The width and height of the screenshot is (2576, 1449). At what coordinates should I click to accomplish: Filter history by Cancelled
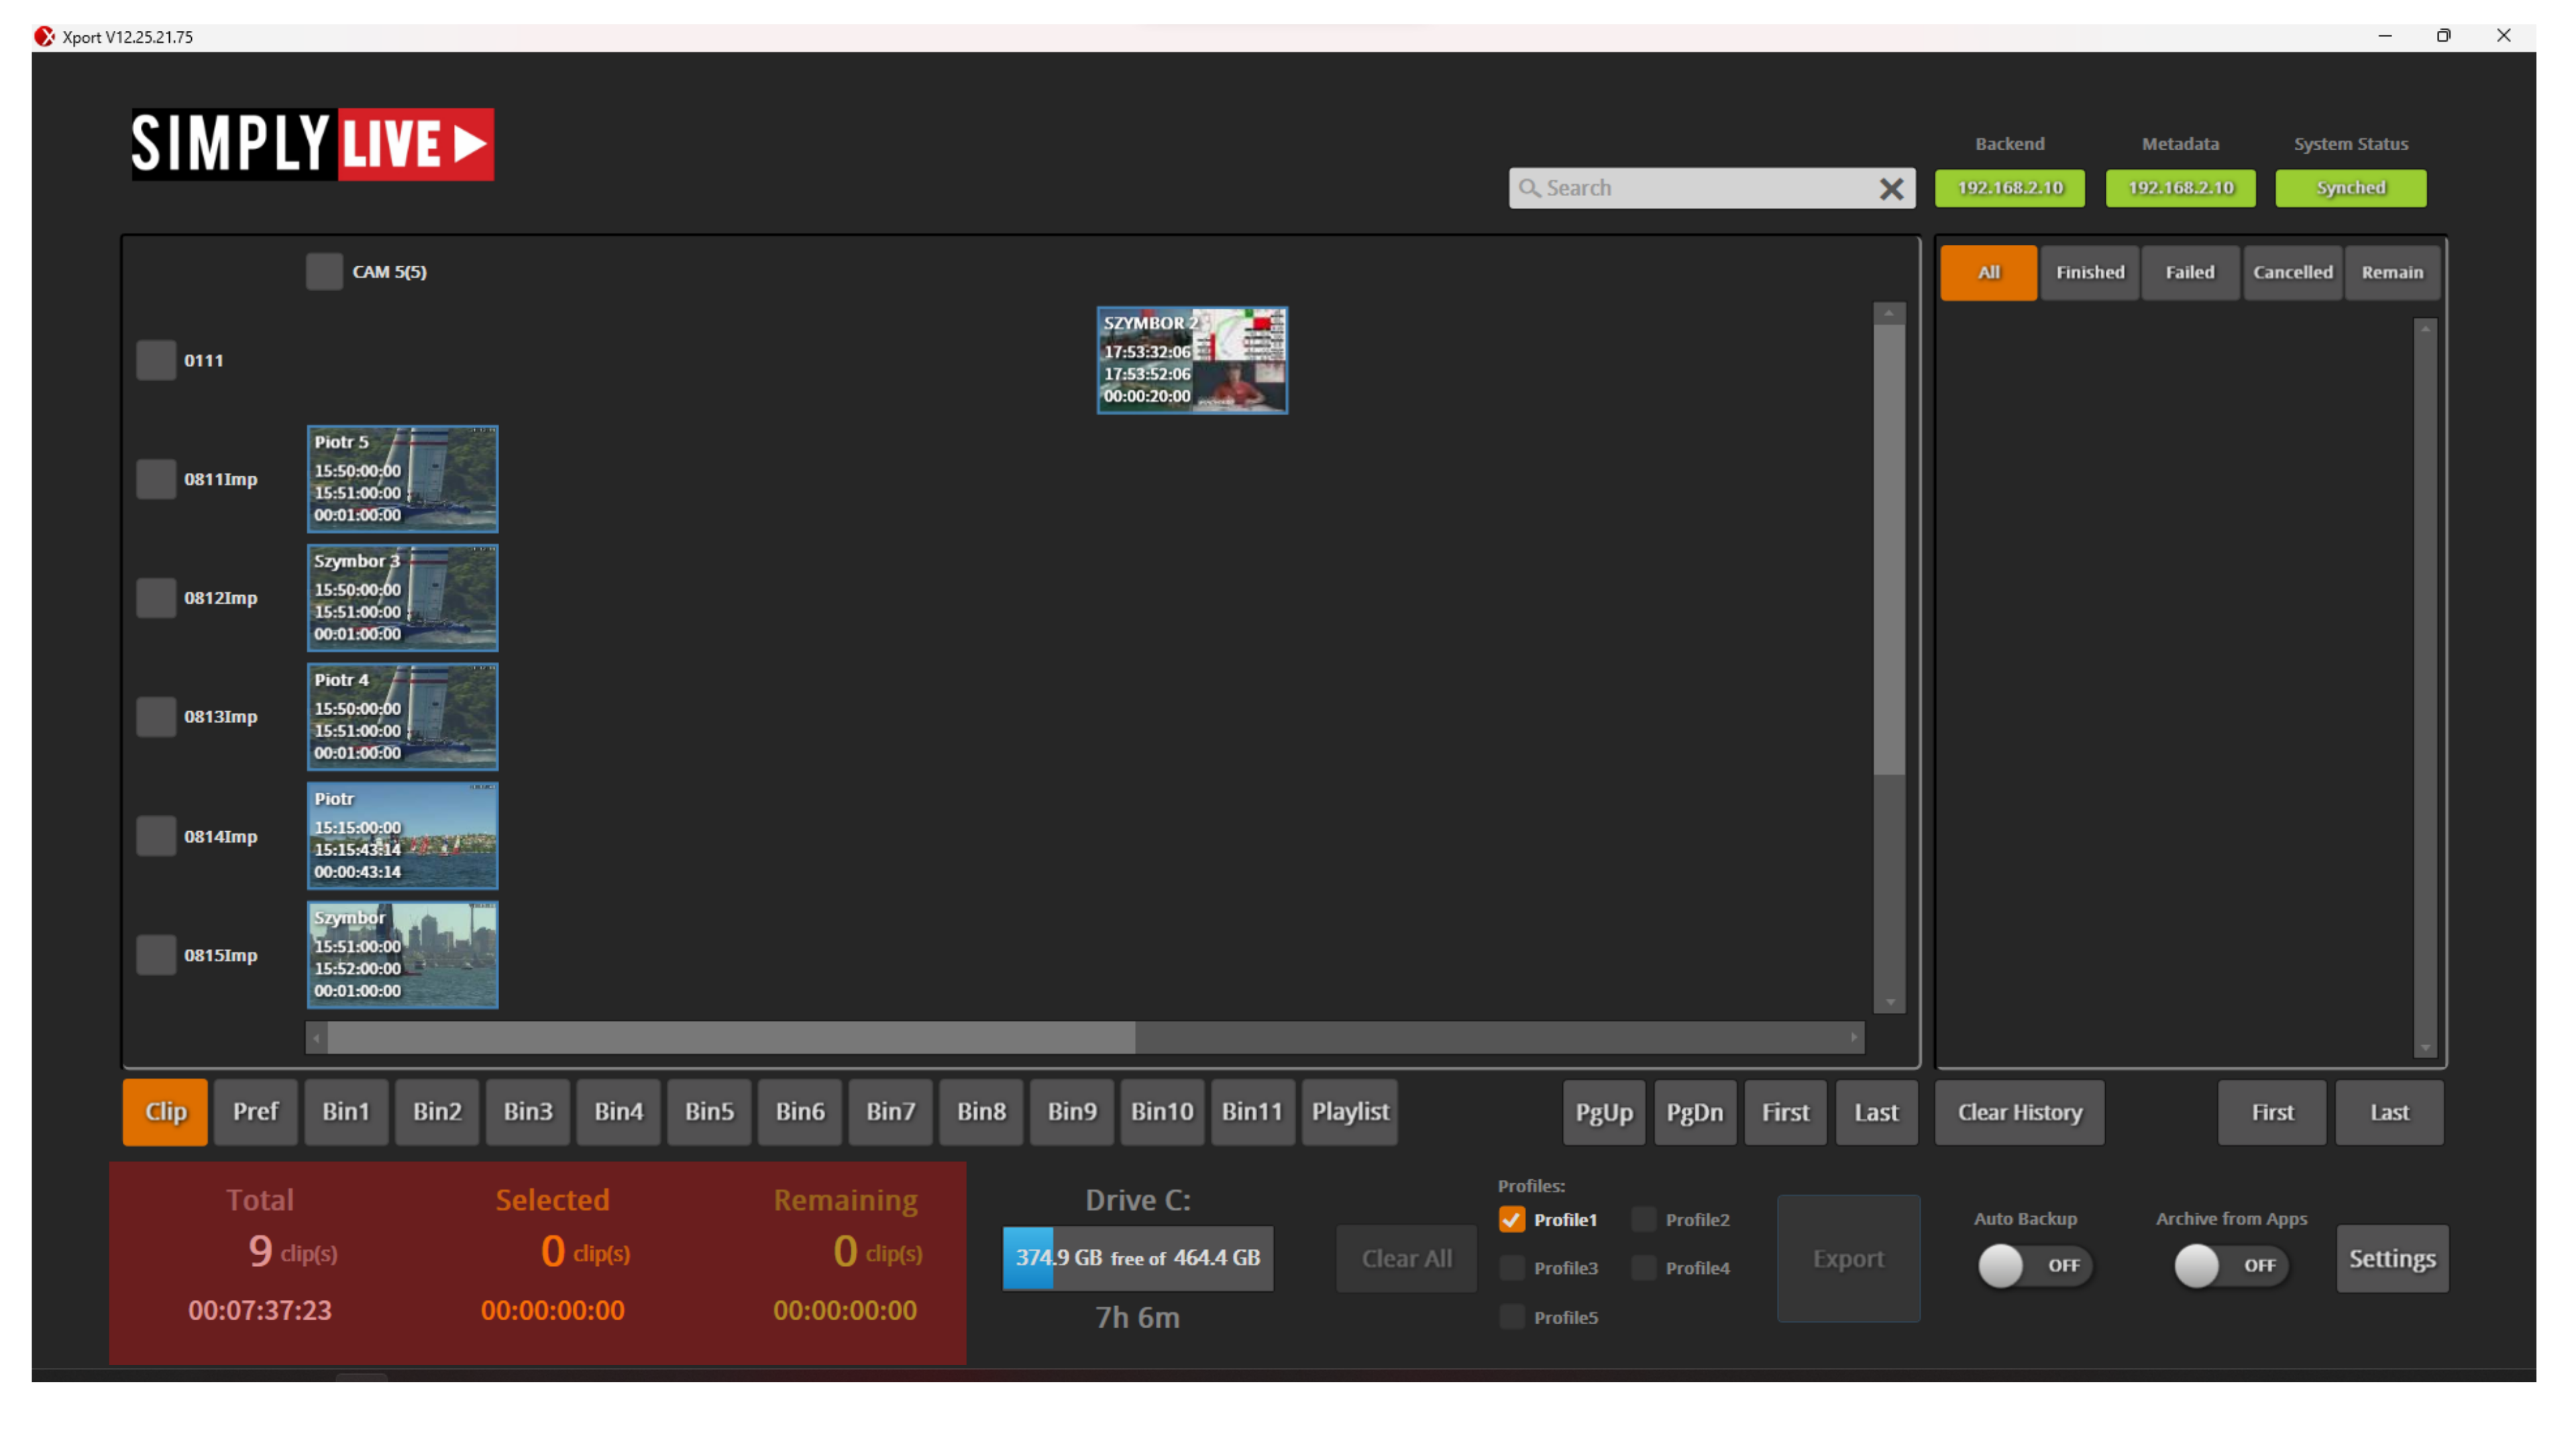[x=2292, y=272]
